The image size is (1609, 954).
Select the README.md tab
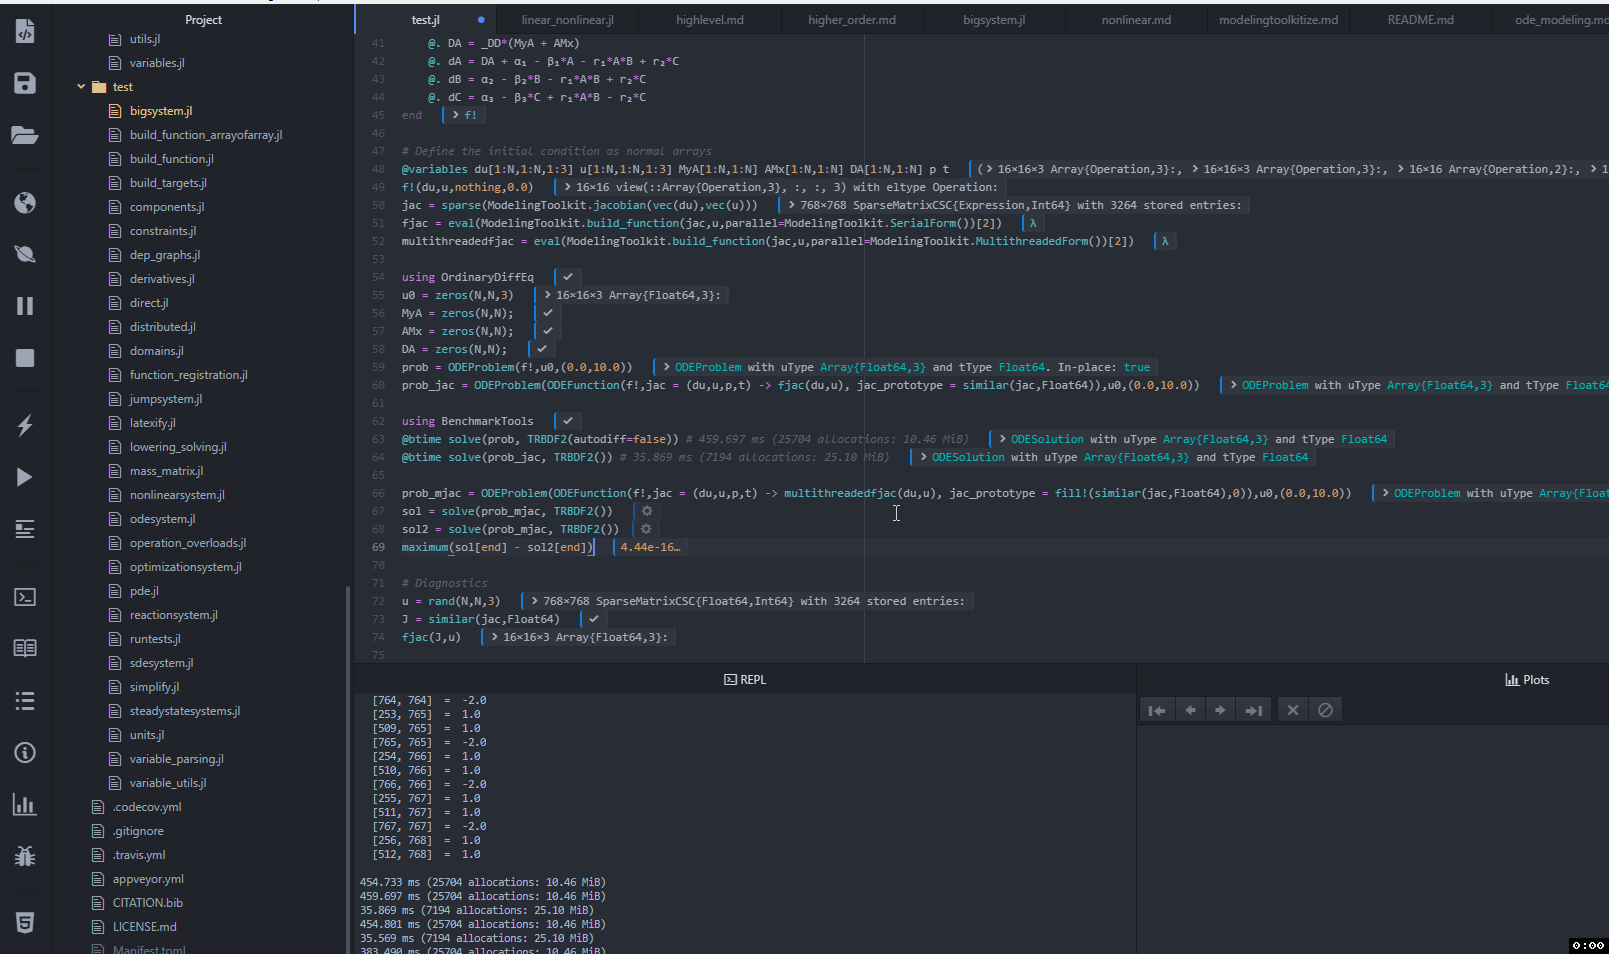(x=1420, y=20)
